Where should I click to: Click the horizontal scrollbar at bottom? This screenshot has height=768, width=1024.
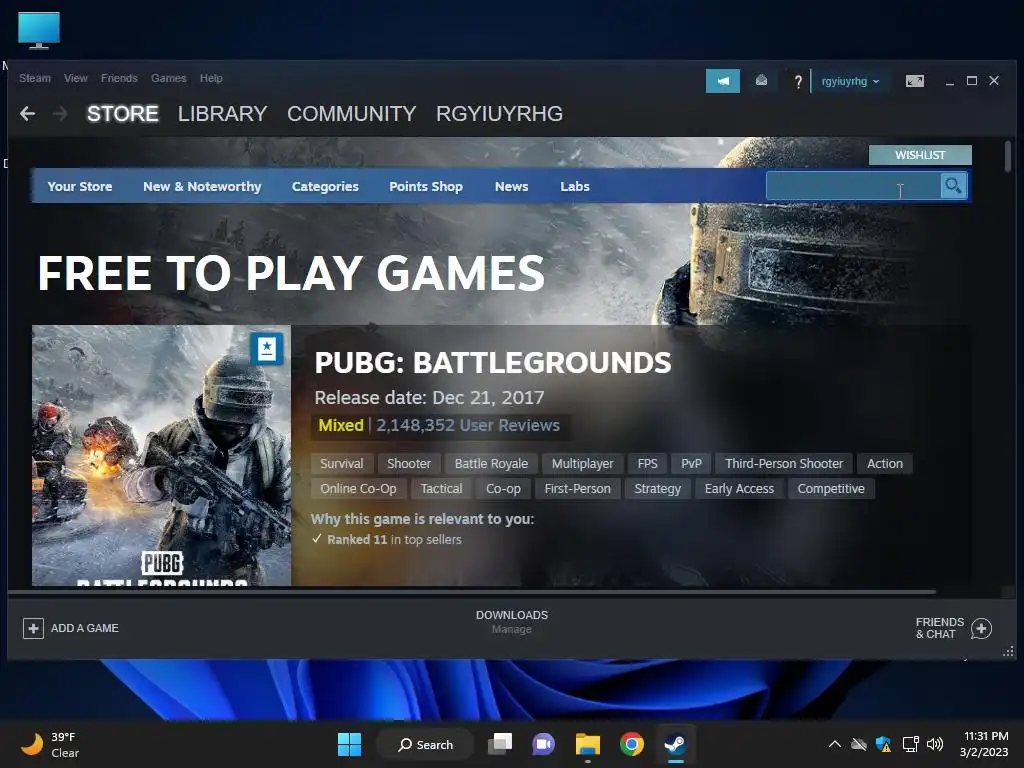472,592
